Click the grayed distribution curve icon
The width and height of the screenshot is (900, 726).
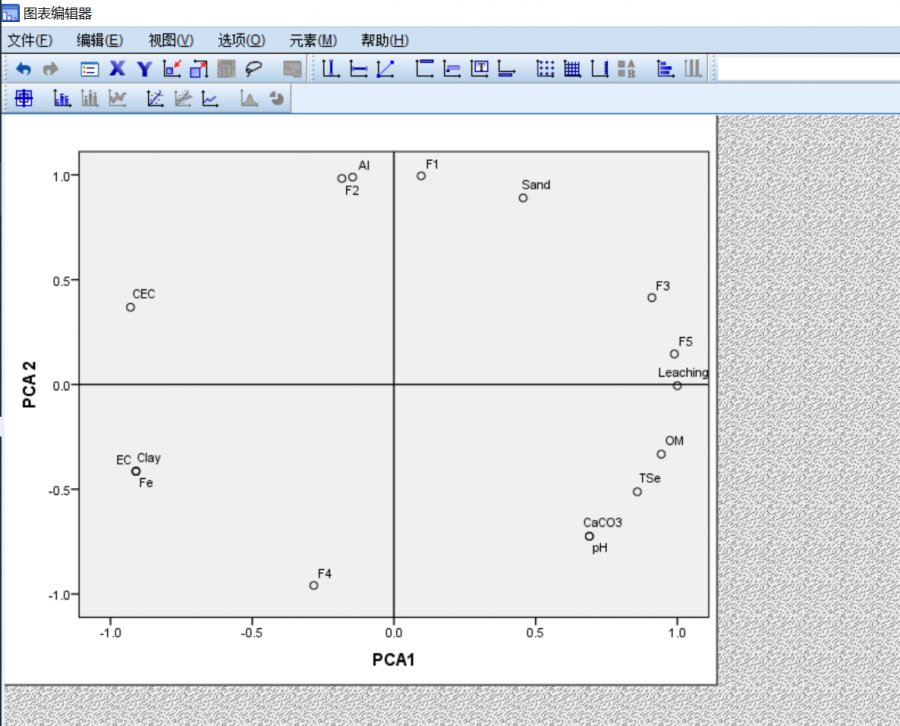pyautogui.click(x=249, y=99)
